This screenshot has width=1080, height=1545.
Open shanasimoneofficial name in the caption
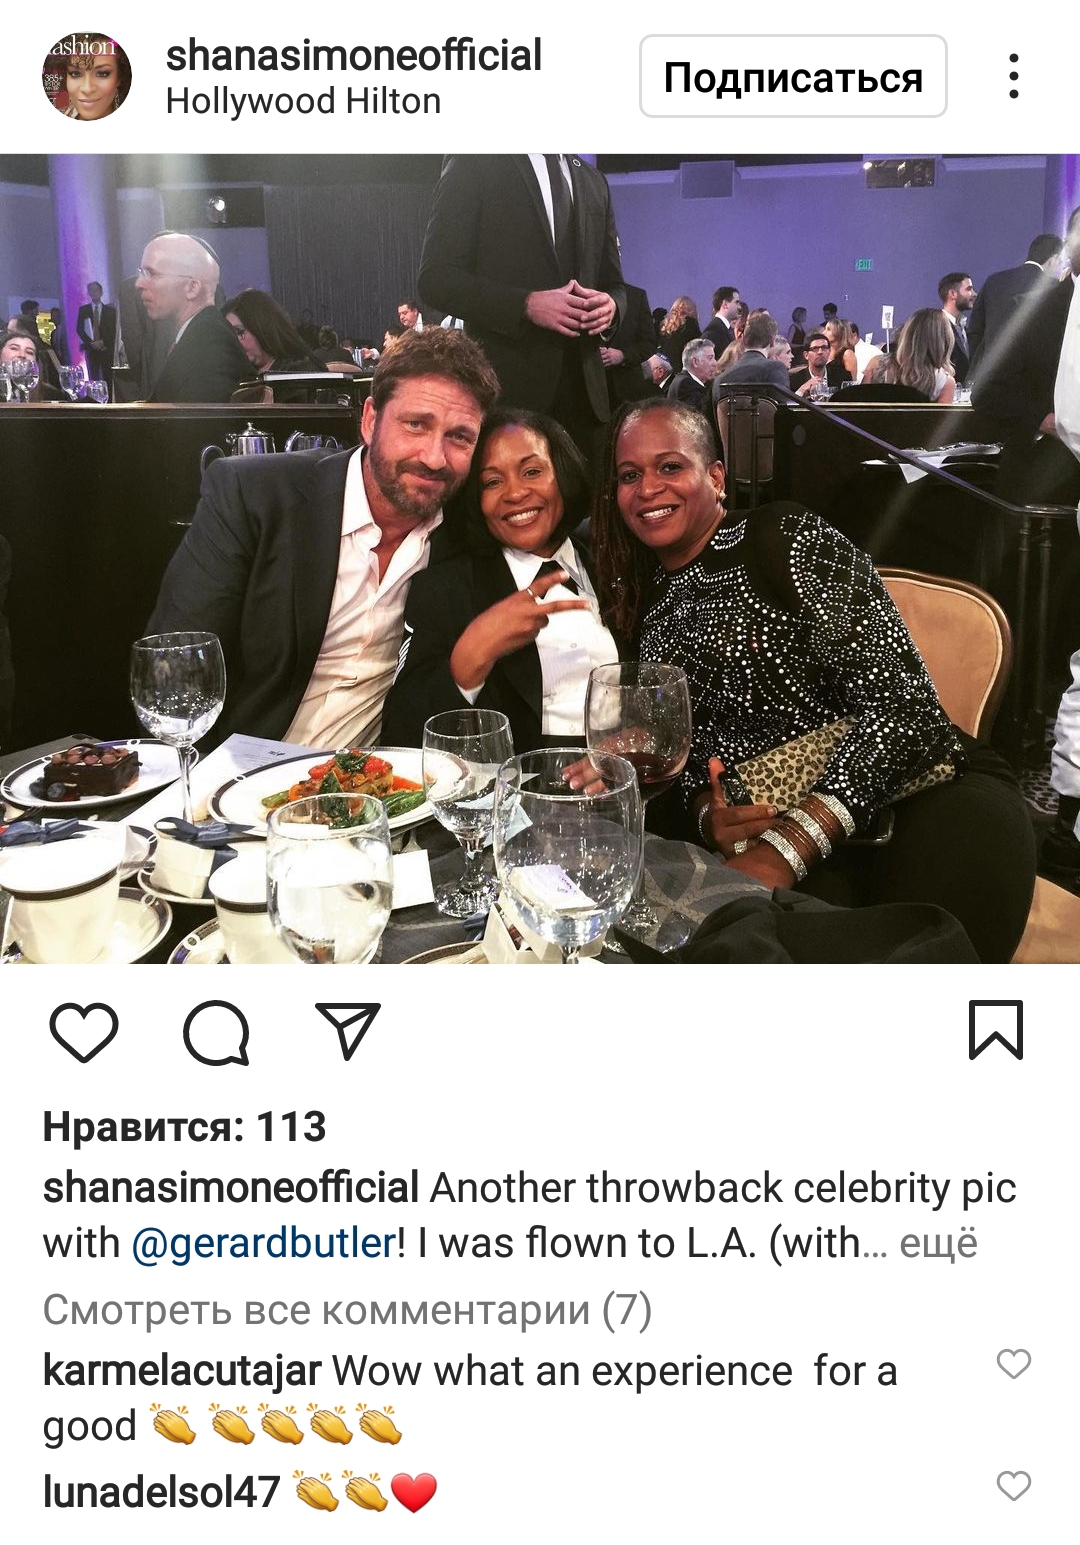point(231,1188)
